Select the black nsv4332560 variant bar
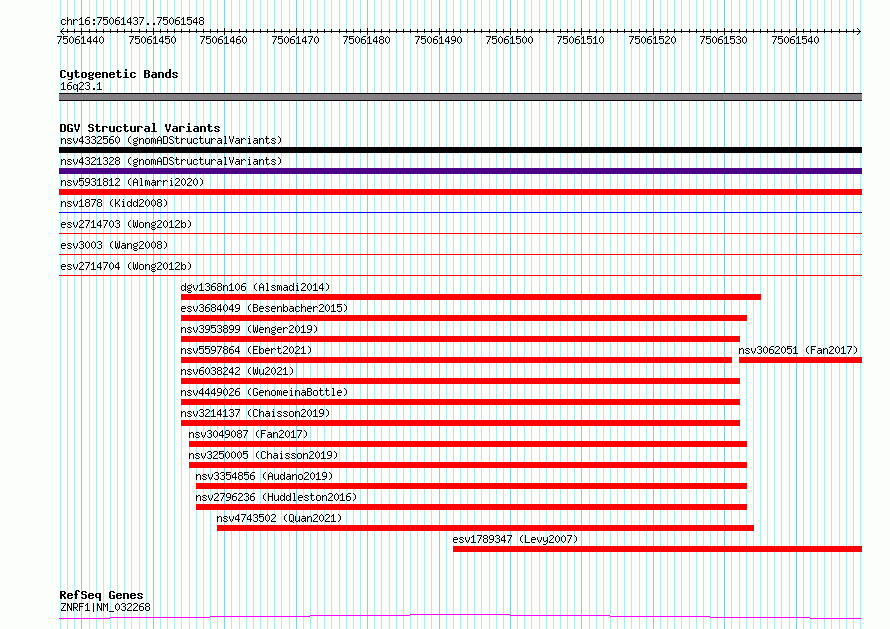This screenshot has height=629, width=890. pyautogui.click(x=460, y=150)
